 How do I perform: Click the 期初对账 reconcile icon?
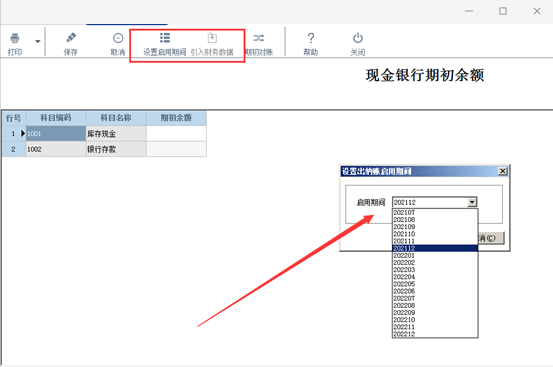(x=259, y=38)
